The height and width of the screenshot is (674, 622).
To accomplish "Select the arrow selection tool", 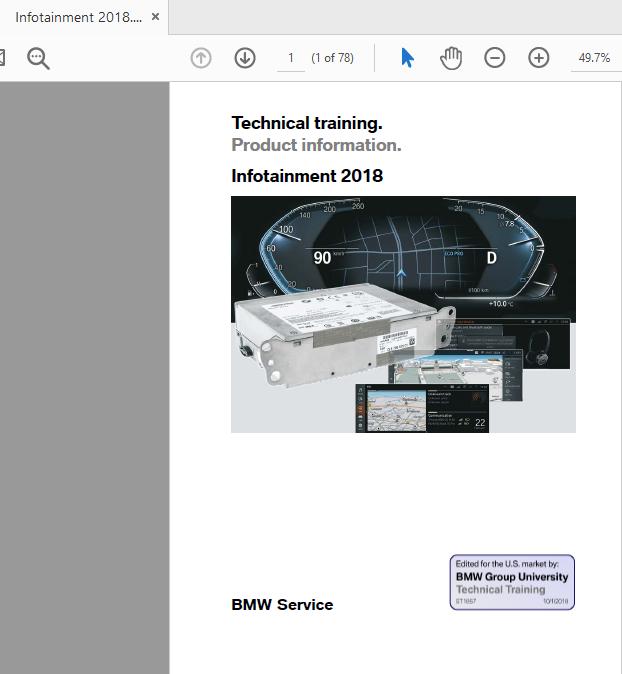I will point(407,58).
